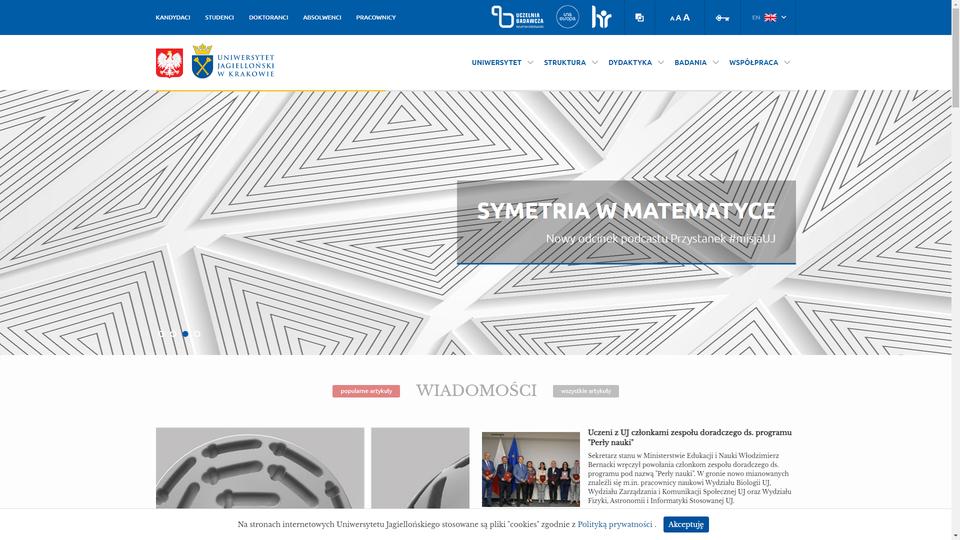Image resolution: width=960 pixels, height=540 pixels.
Task: Select the largest font size A
Action: 686,18
